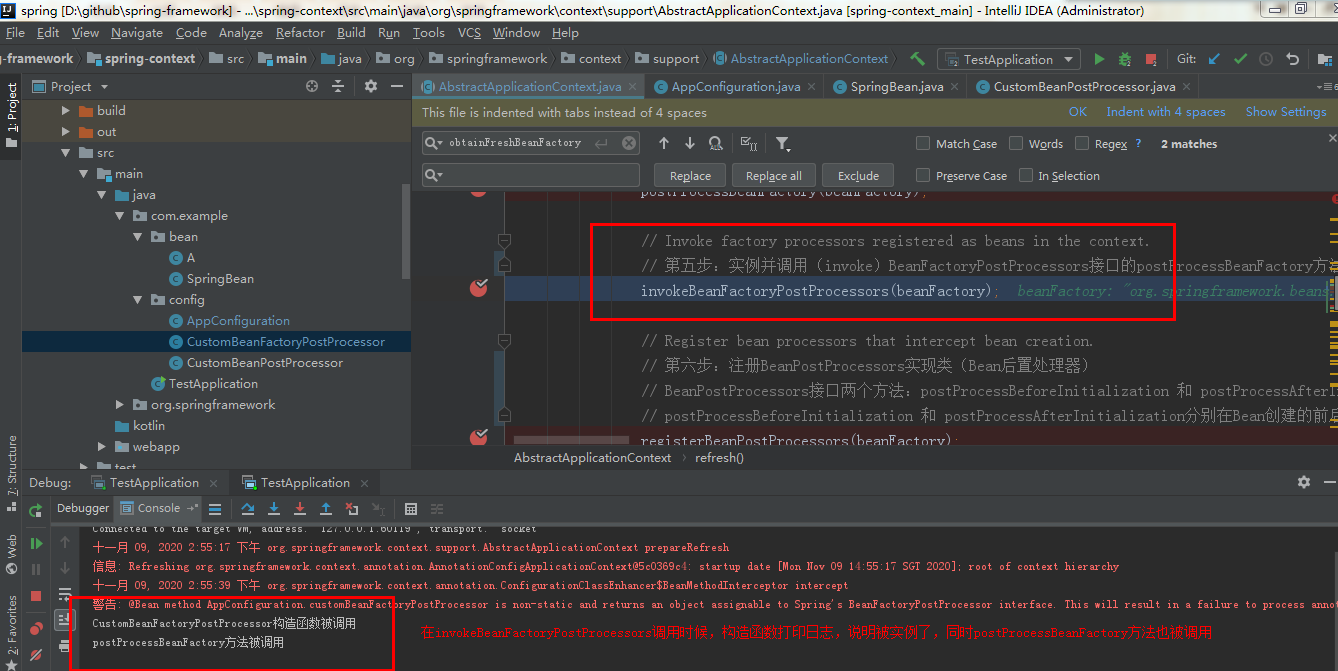Click mute breakpoints icon
The height and width of the screenshot is (671, 1338).
(36, 655)
